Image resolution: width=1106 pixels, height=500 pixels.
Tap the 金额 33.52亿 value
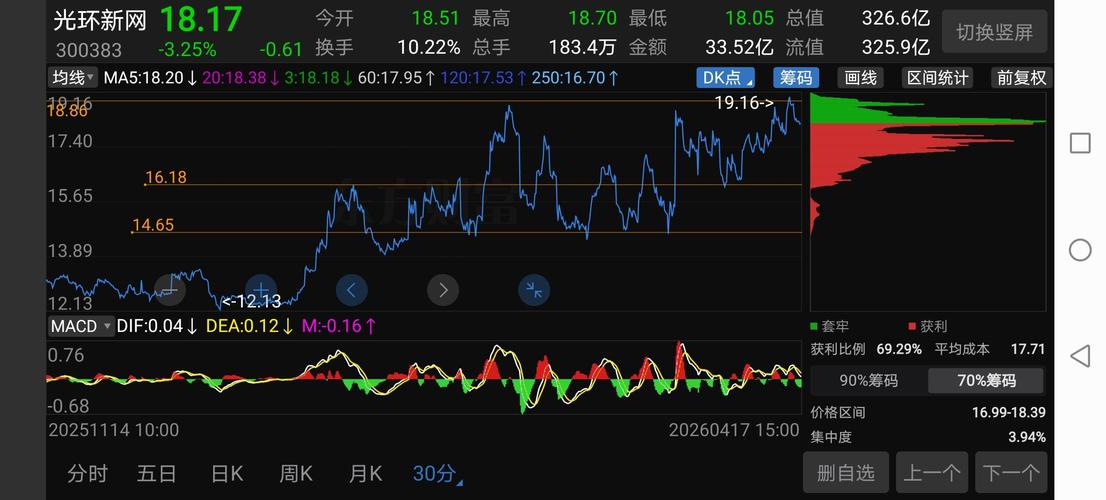(739, 47)
